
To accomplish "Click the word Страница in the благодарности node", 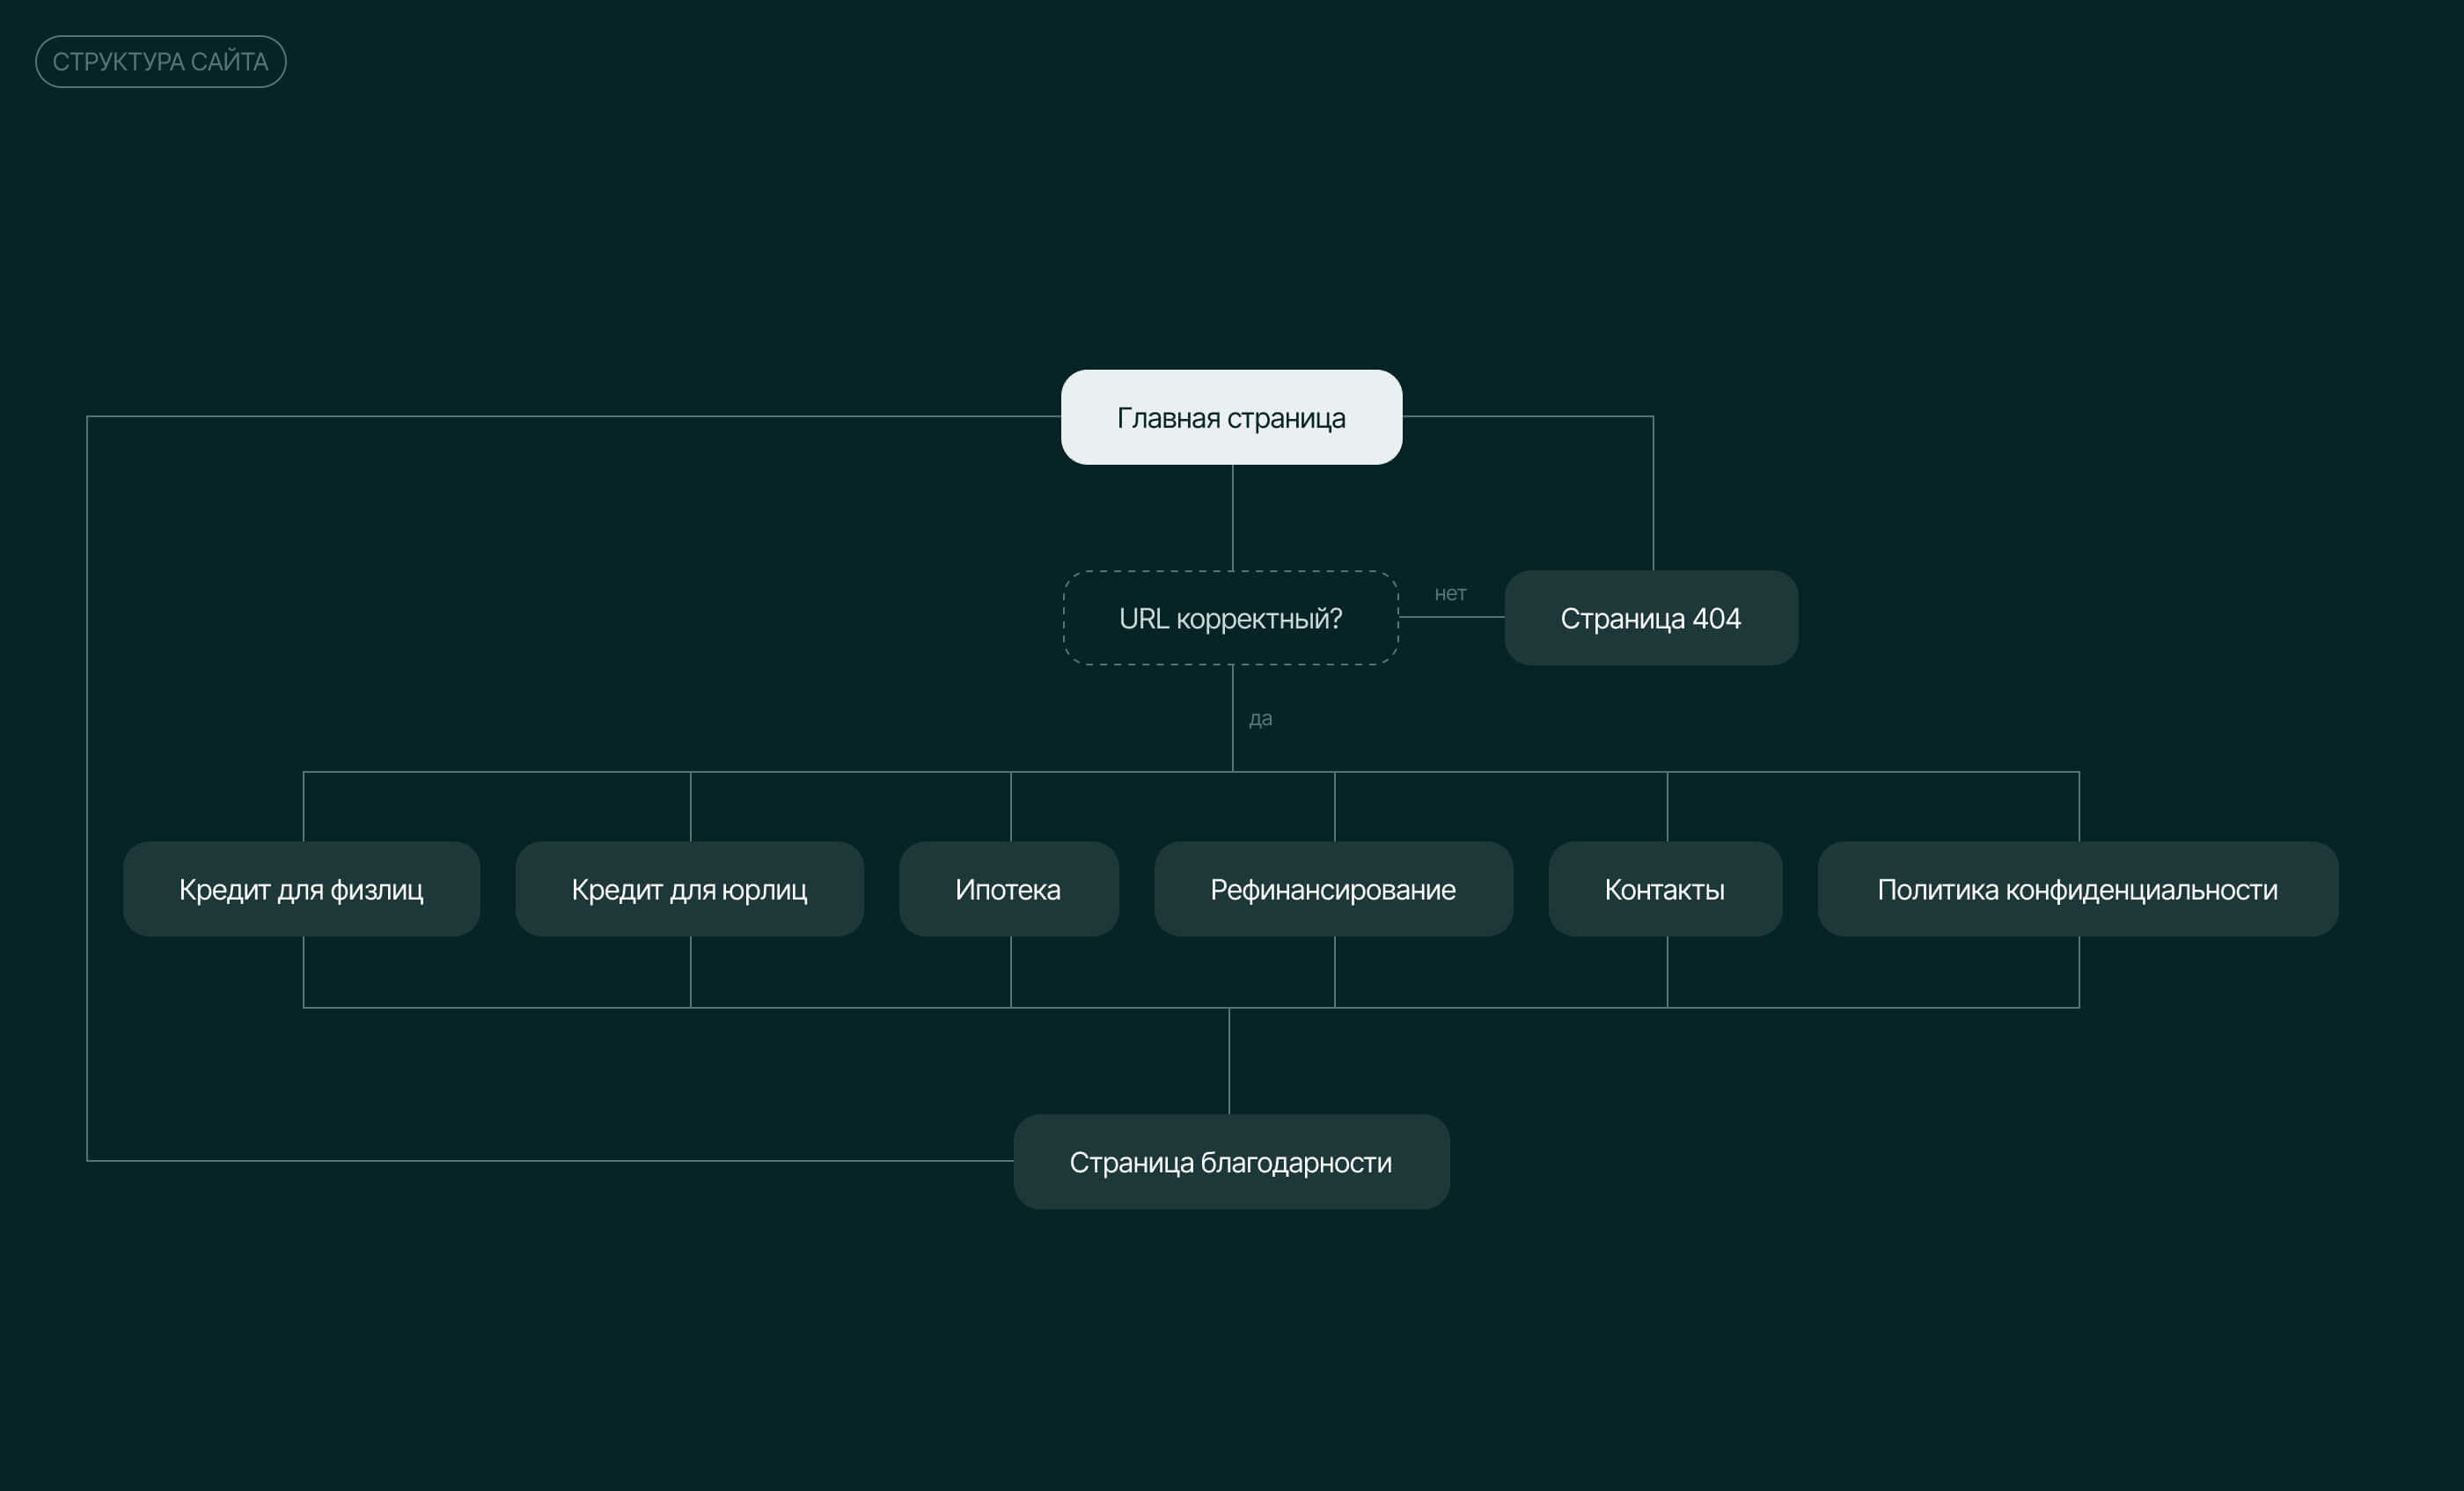I will (x=1130, y=1163).
